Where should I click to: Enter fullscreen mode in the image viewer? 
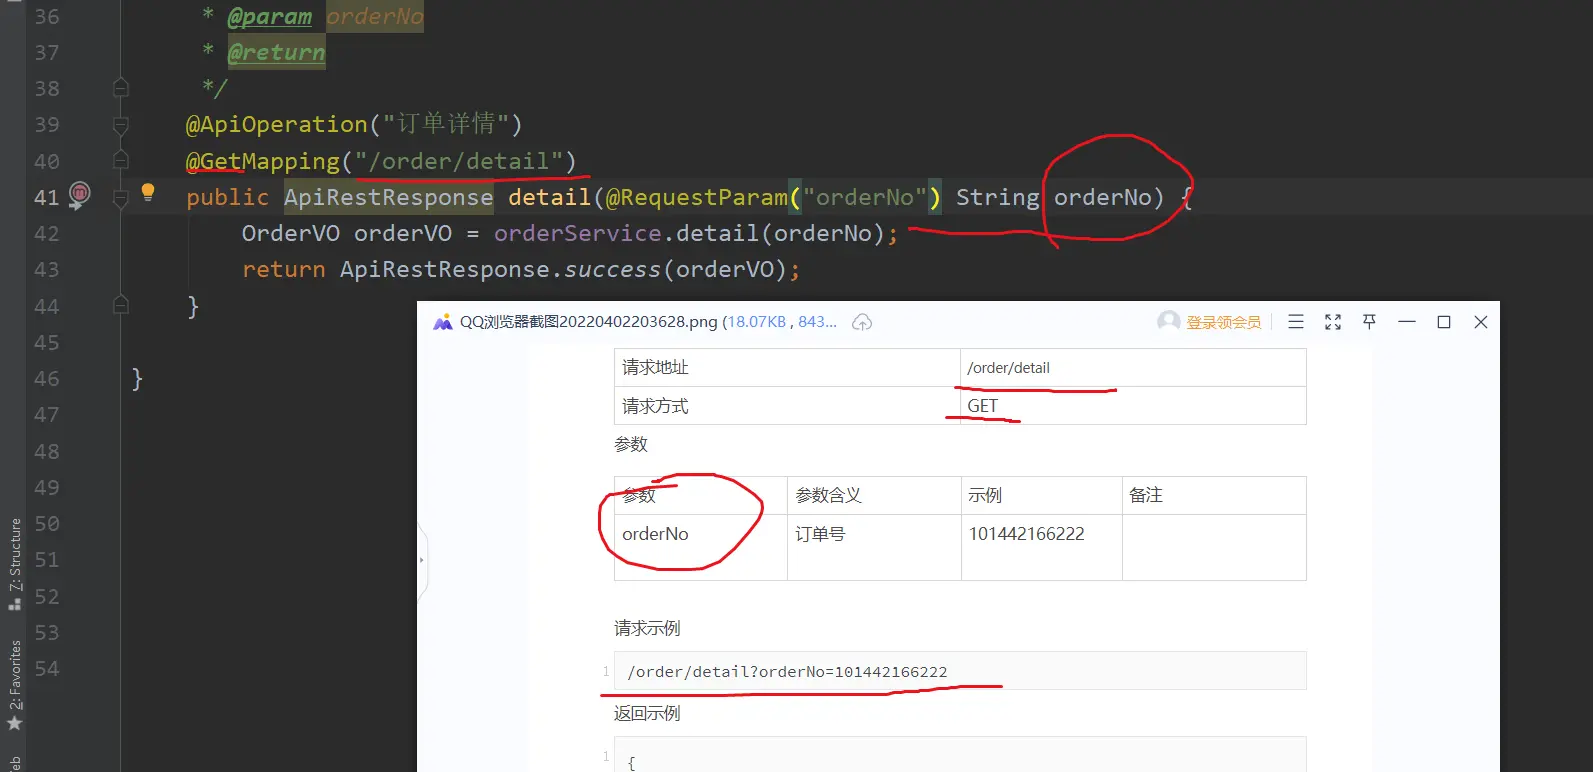(1333, 322)
